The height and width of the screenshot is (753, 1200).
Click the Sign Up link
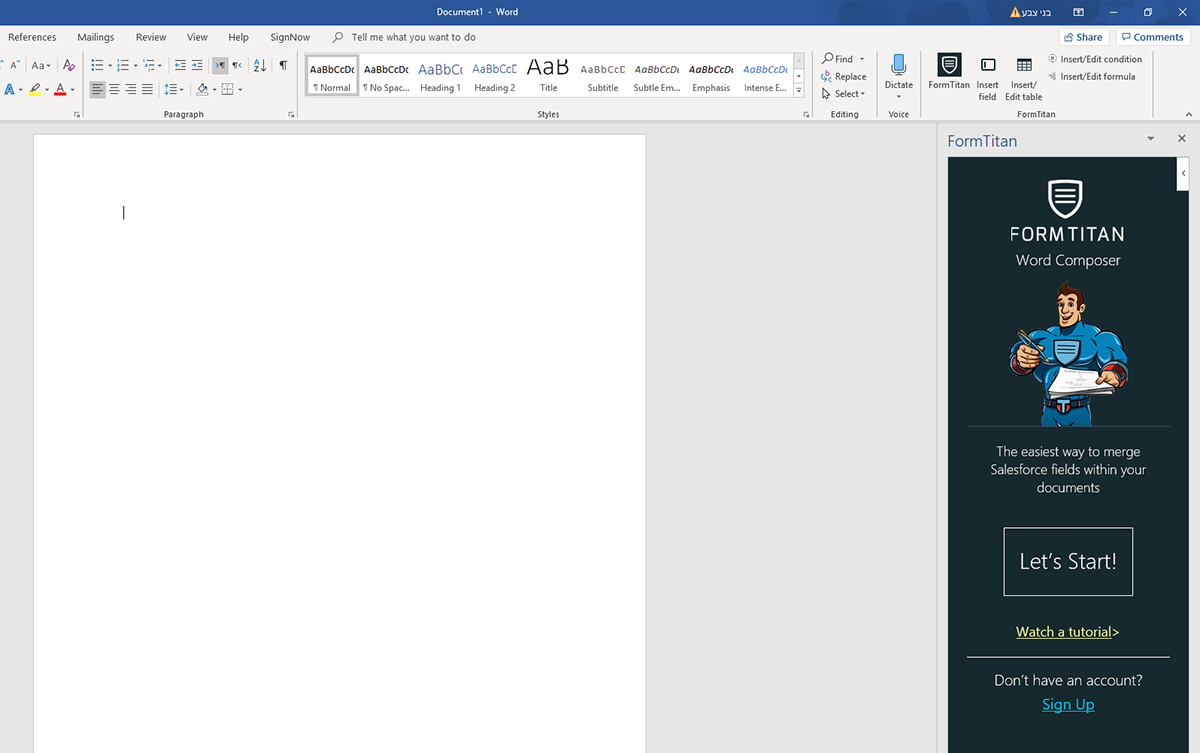pos(1068,704)
